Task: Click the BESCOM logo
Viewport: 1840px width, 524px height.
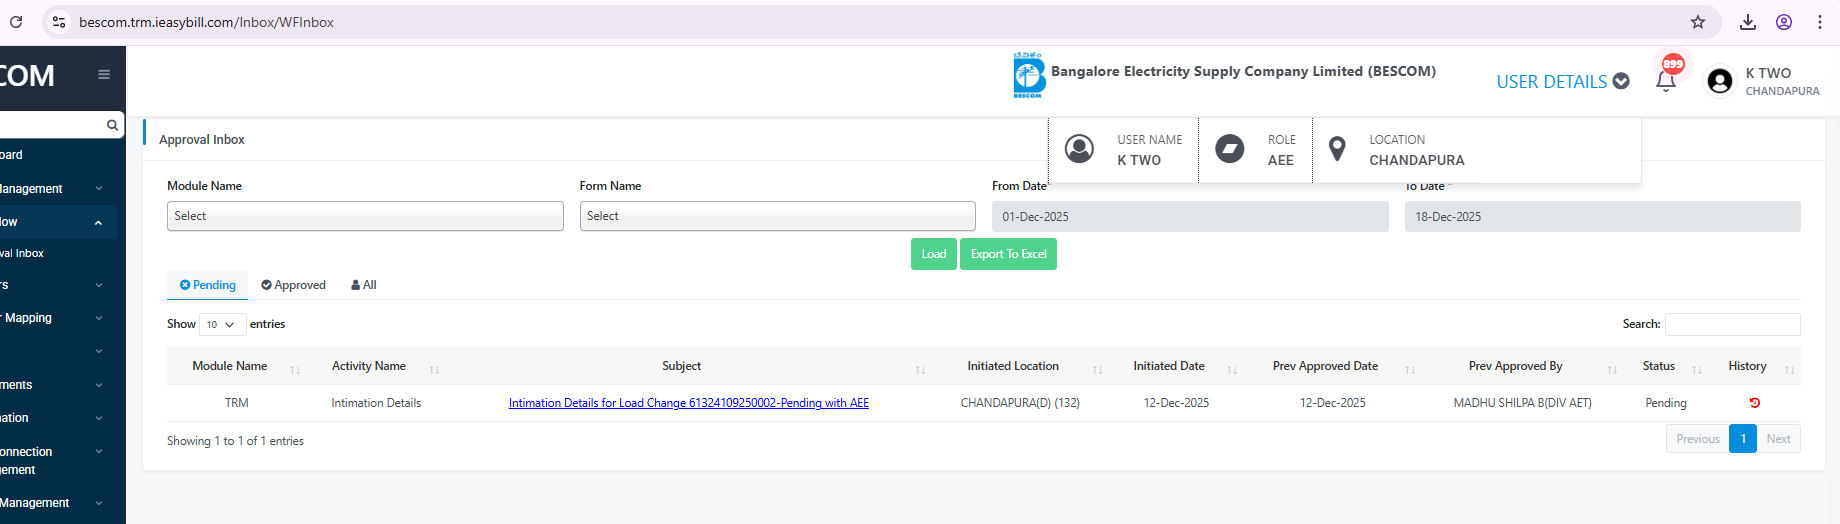Action: [x=1029, y=75]
